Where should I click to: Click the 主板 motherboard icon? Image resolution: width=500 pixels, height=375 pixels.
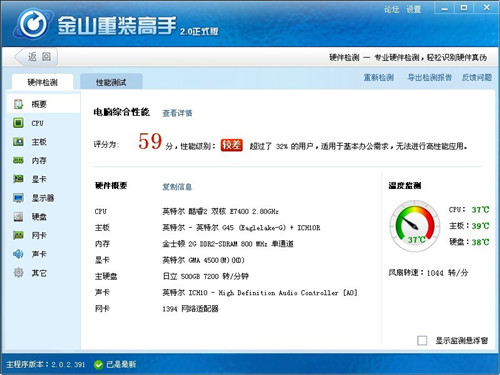pyautogui.click(x=18, y=142)
